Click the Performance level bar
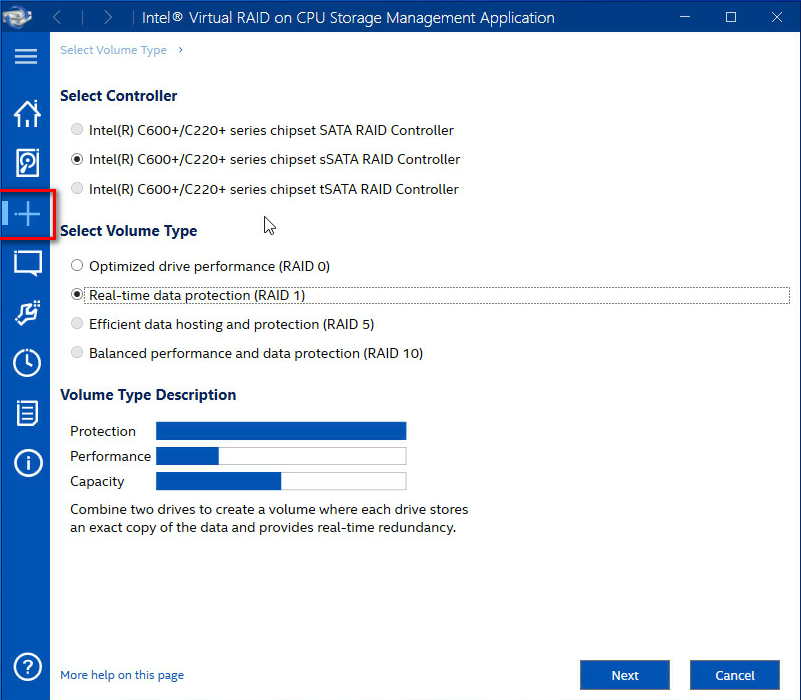Screen dimensions: 801x700 [281, 456]
